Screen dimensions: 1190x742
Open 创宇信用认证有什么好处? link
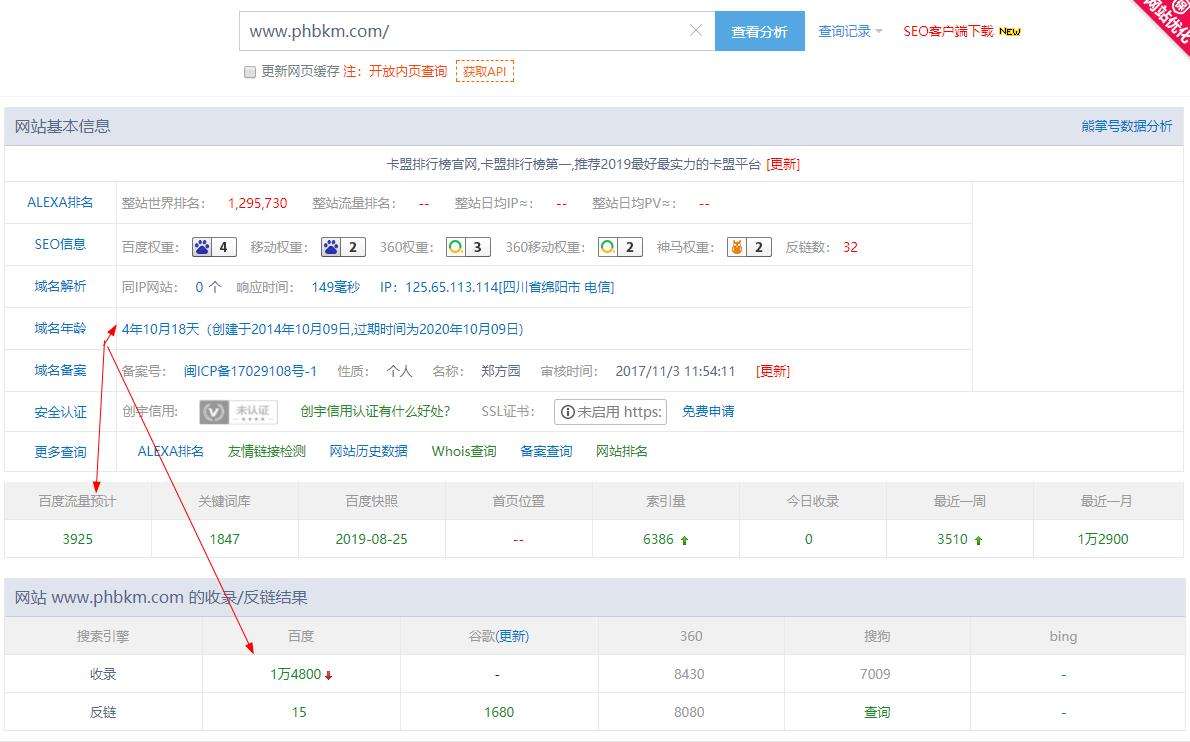(375, 411)
